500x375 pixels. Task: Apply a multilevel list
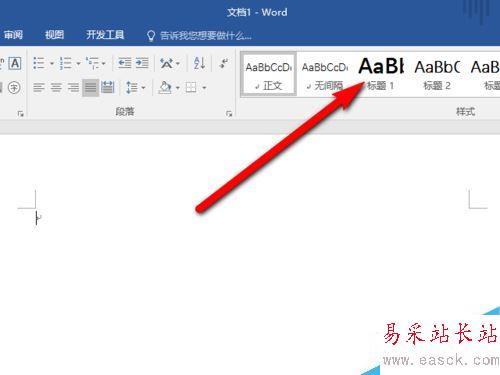[x=92, y=63]
